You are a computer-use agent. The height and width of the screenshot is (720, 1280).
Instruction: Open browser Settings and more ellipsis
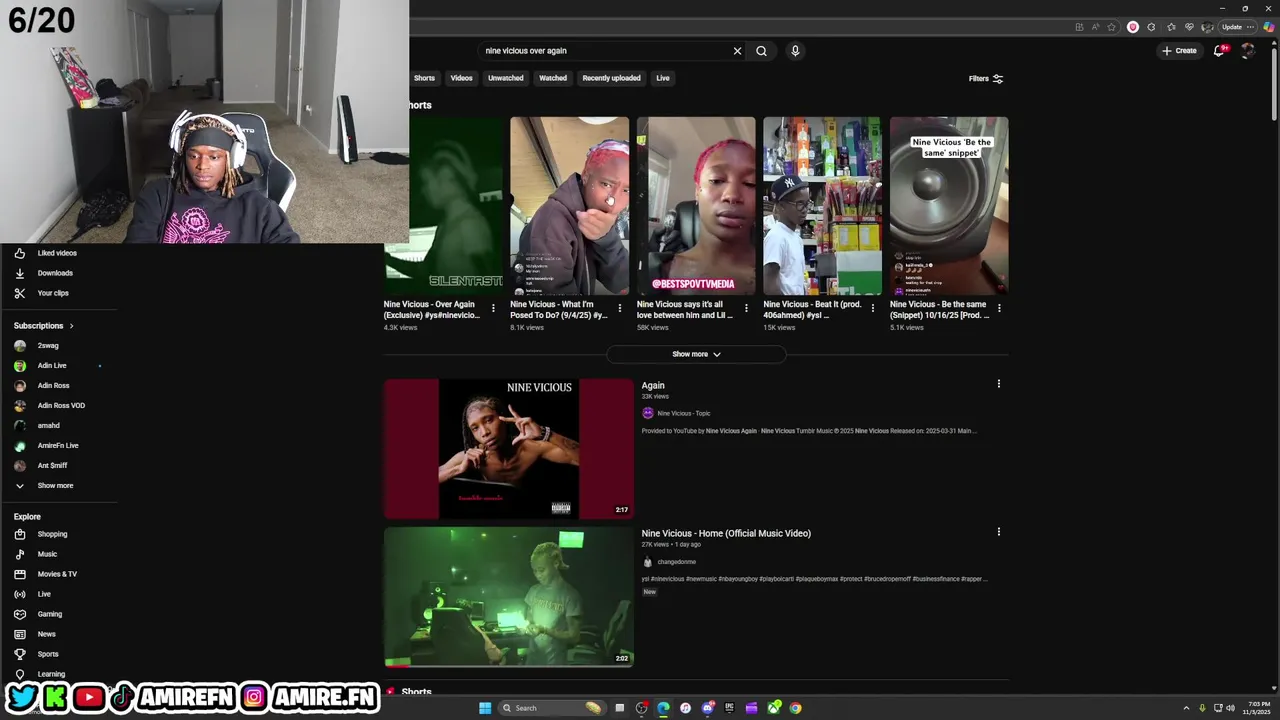click(1251, 27)
